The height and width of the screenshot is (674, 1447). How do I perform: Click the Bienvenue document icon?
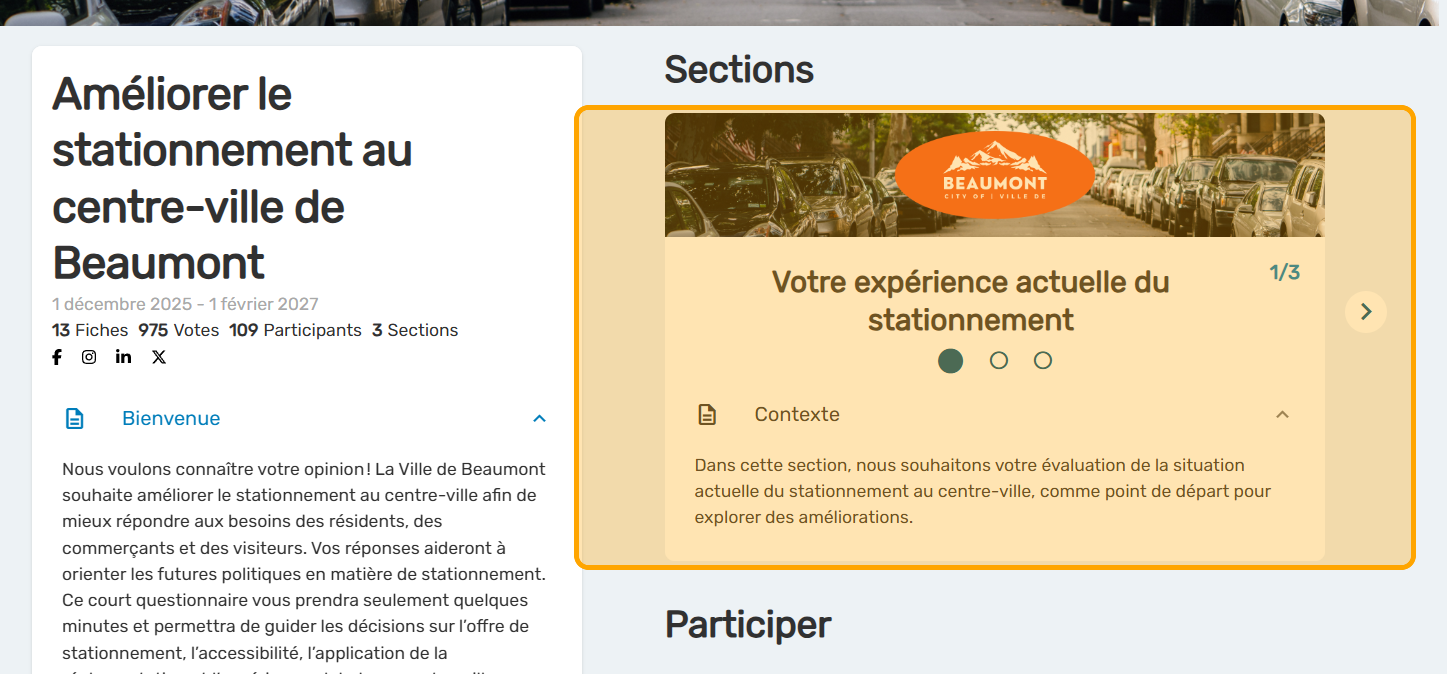(x=75, y=418)
